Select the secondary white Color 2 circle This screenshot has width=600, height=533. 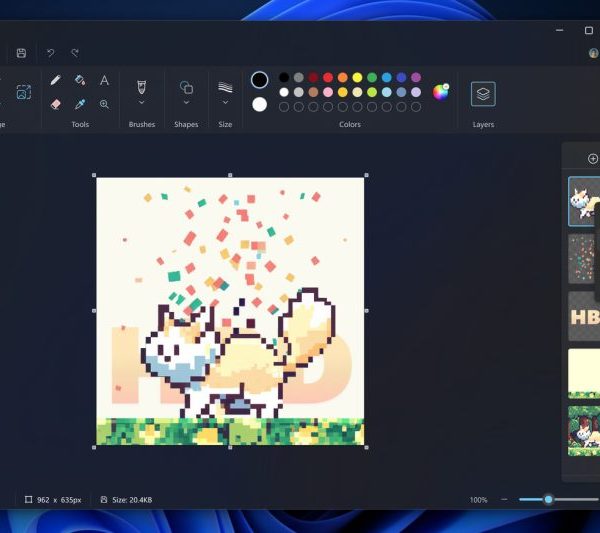(259, 104)
